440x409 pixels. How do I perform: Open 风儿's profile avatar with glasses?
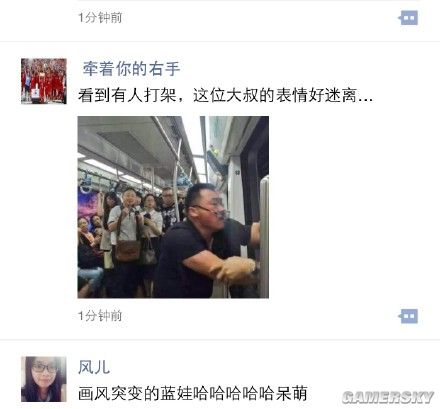coord(44,379)
